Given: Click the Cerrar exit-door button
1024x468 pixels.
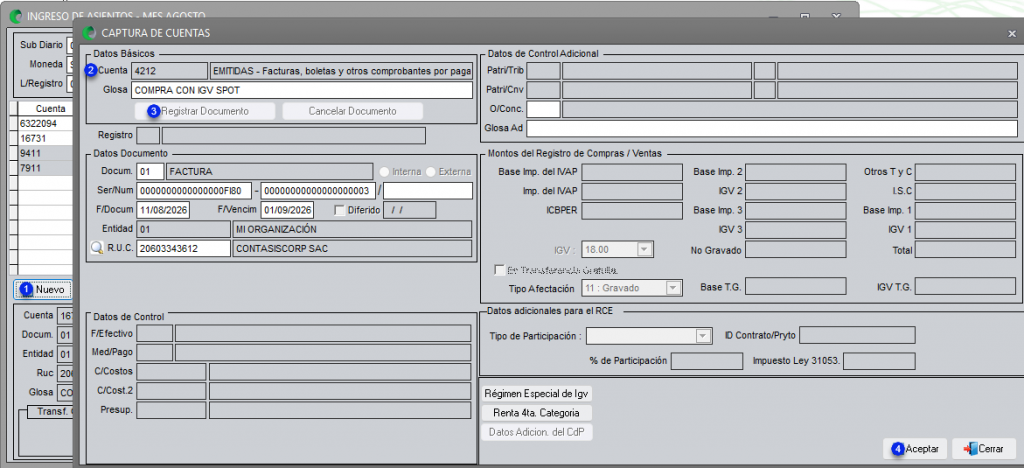Looking at the screenshot, I should [x=984, y=449].
